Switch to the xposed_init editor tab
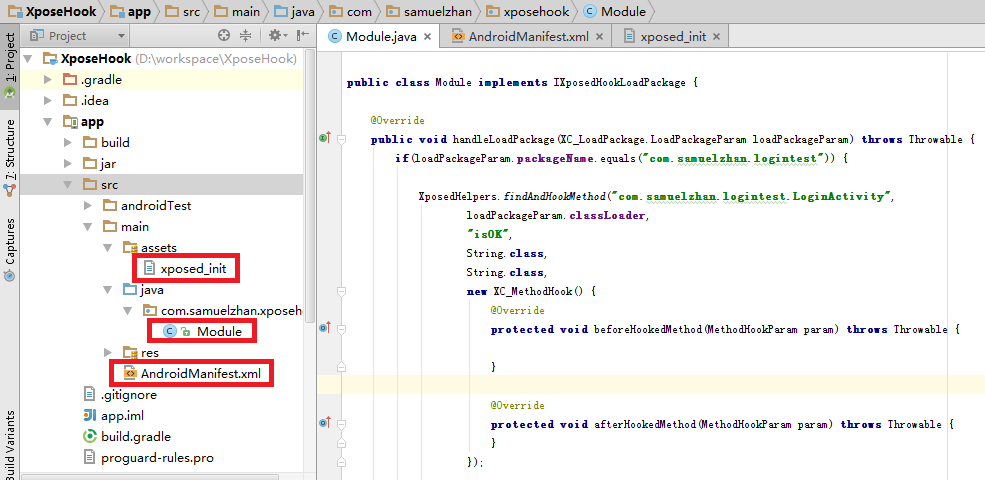The image size is (985, 480). (672, 37)
